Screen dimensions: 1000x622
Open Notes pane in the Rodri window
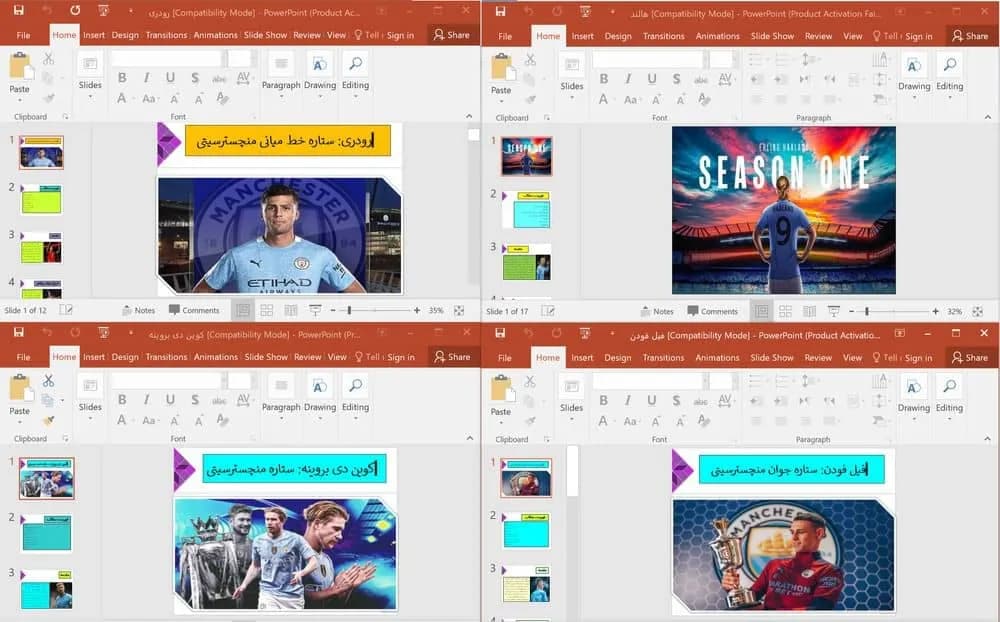pyautogui.click(x=138, y=310)
